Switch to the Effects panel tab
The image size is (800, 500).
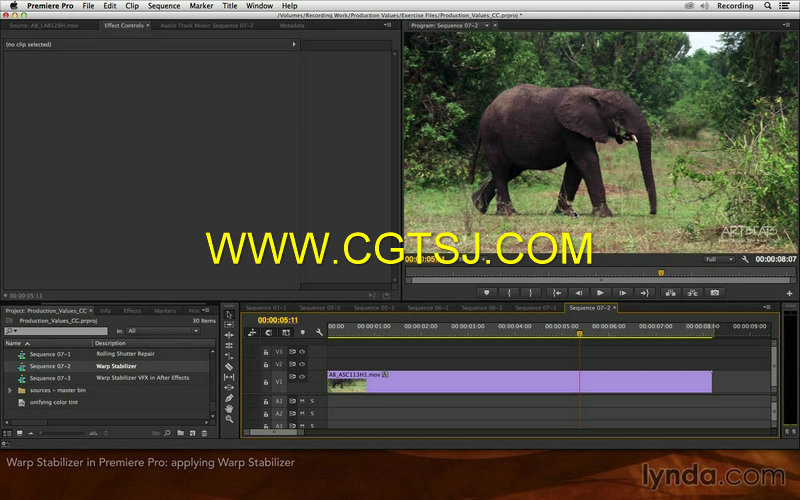pos(132,310)
